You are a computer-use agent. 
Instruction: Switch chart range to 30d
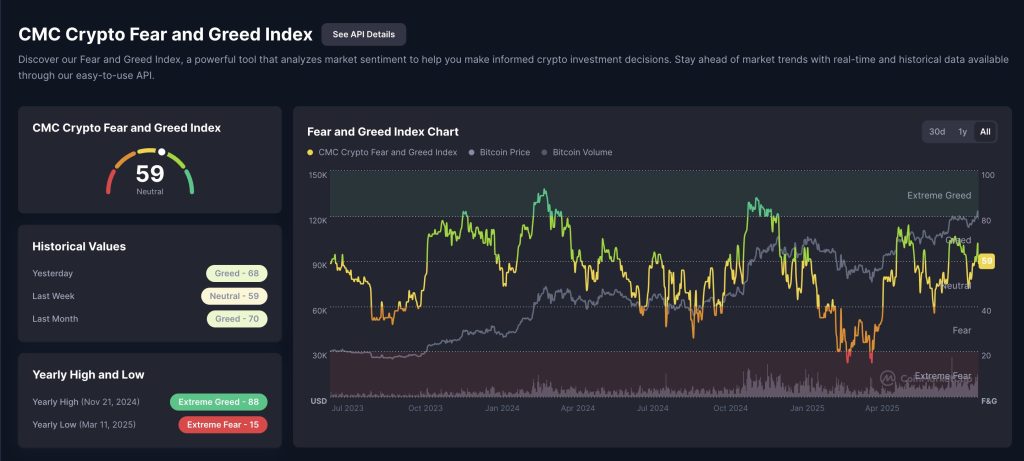(937, 132)
